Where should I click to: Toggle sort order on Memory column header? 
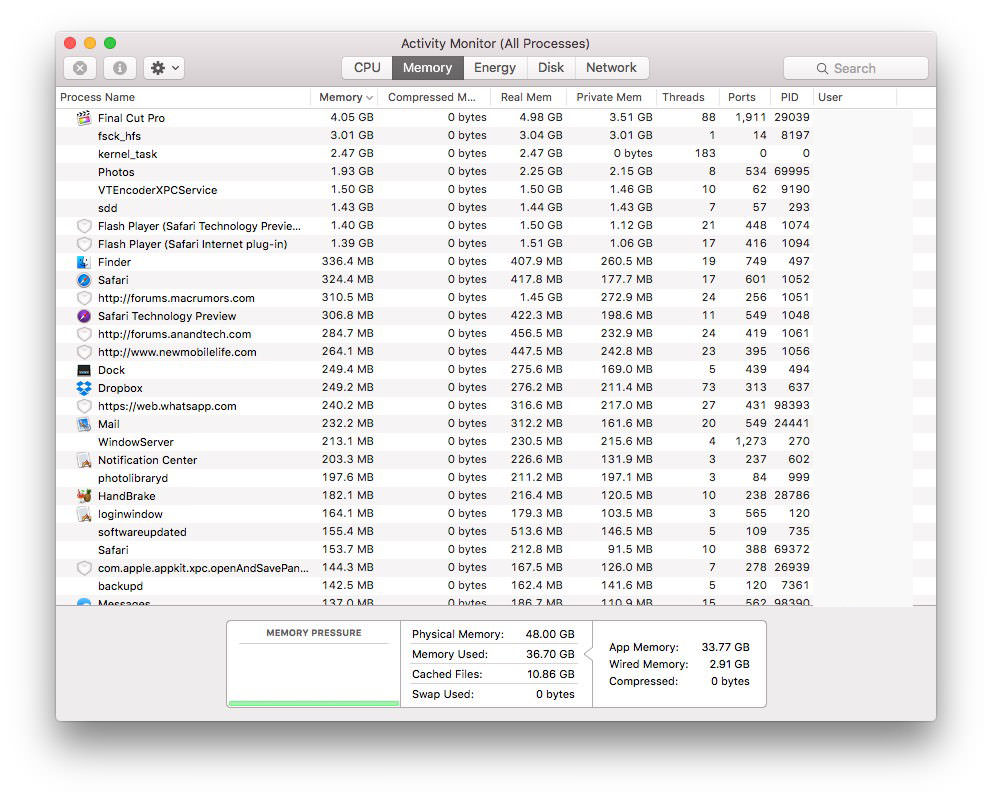pyautogui.click(x=345, y=97)
